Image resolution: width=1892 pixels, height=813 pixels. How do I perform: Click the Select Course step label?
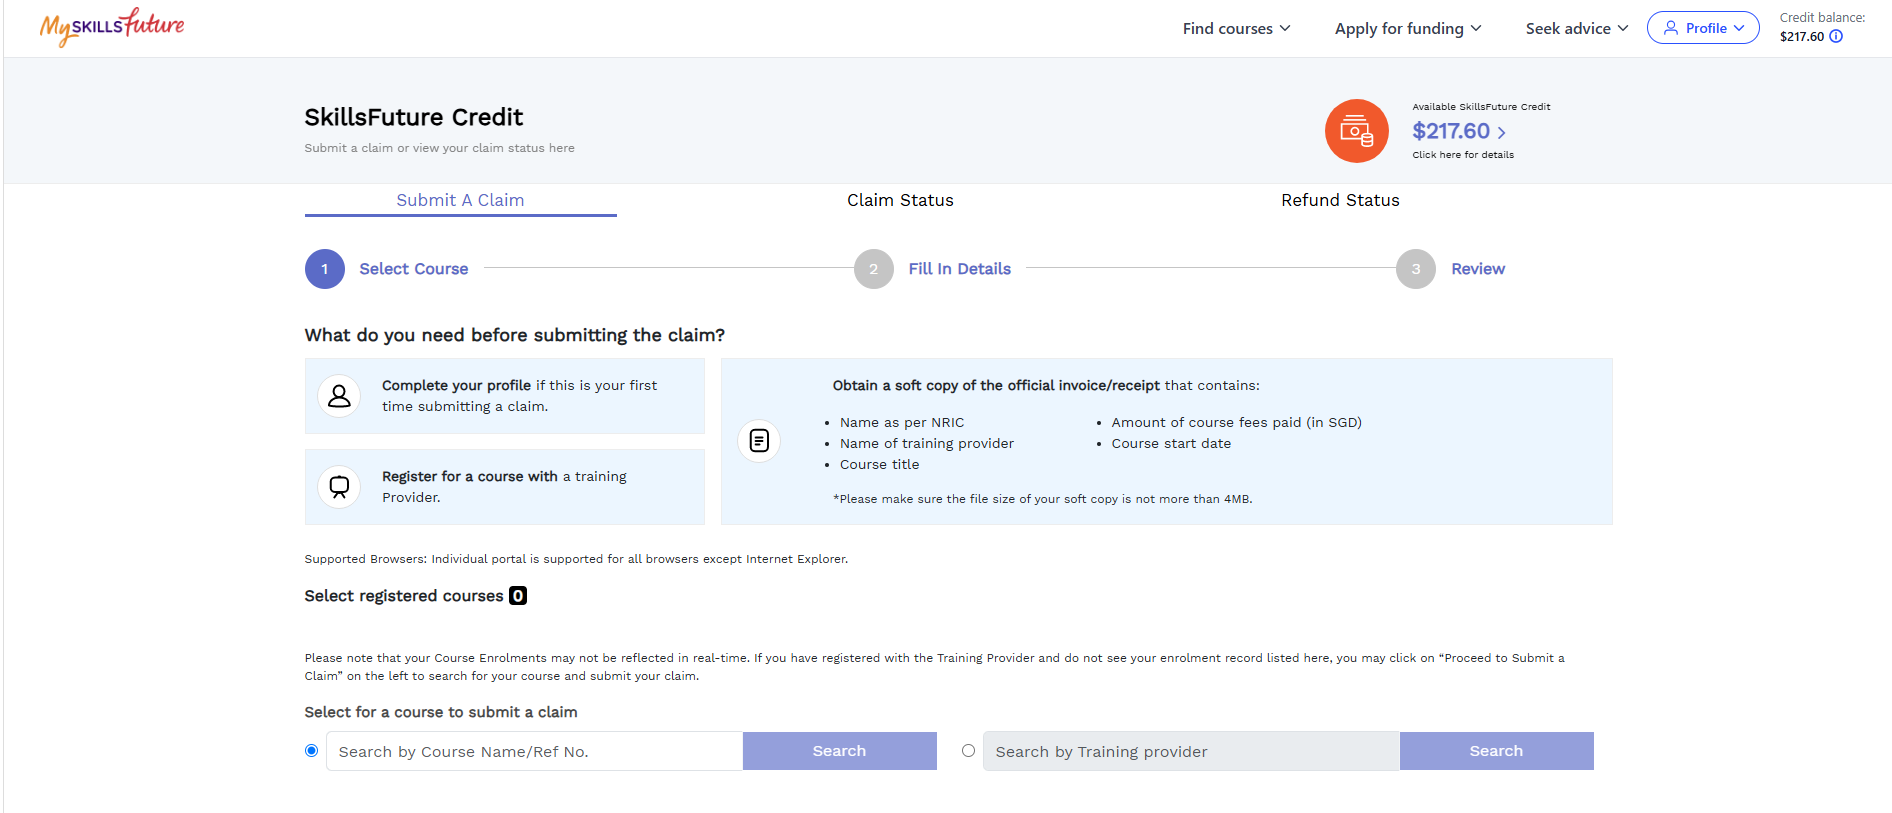[414, 269]
